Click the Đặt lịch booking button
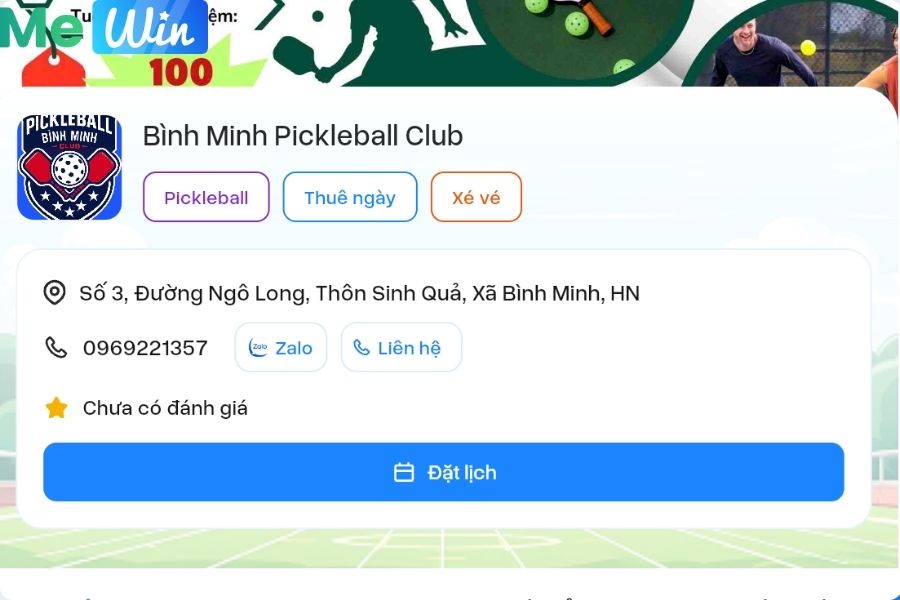 (444, 472)
